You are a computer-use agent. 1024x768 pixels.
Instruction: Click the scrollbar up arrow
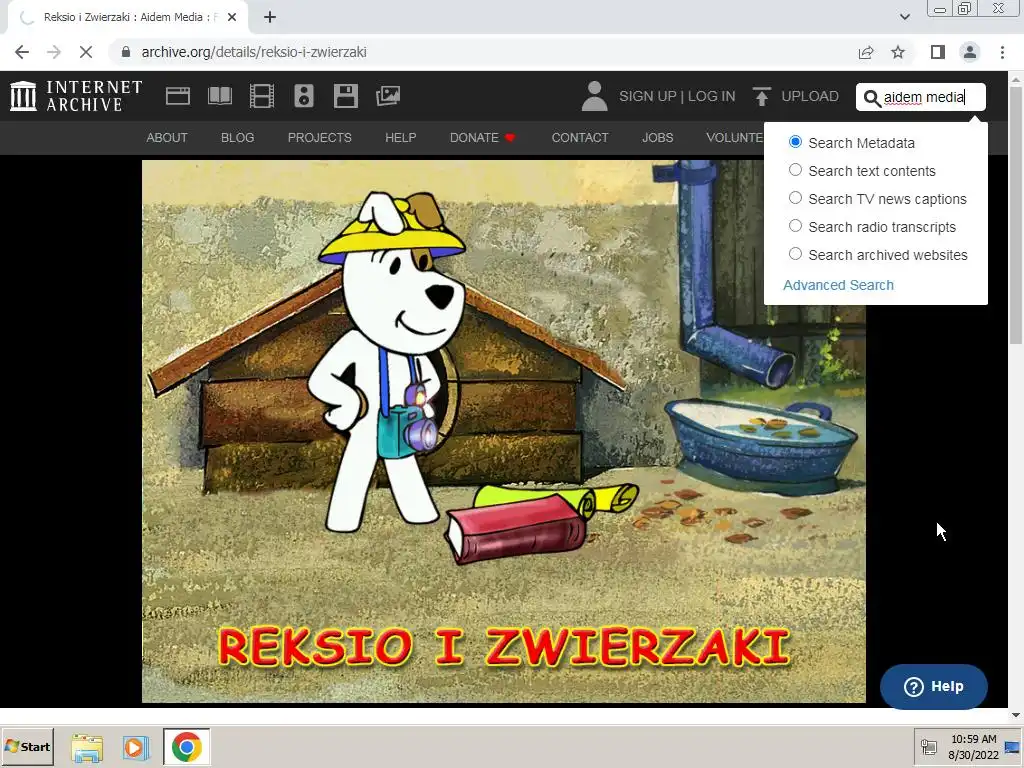click(x=1016, y=78)
